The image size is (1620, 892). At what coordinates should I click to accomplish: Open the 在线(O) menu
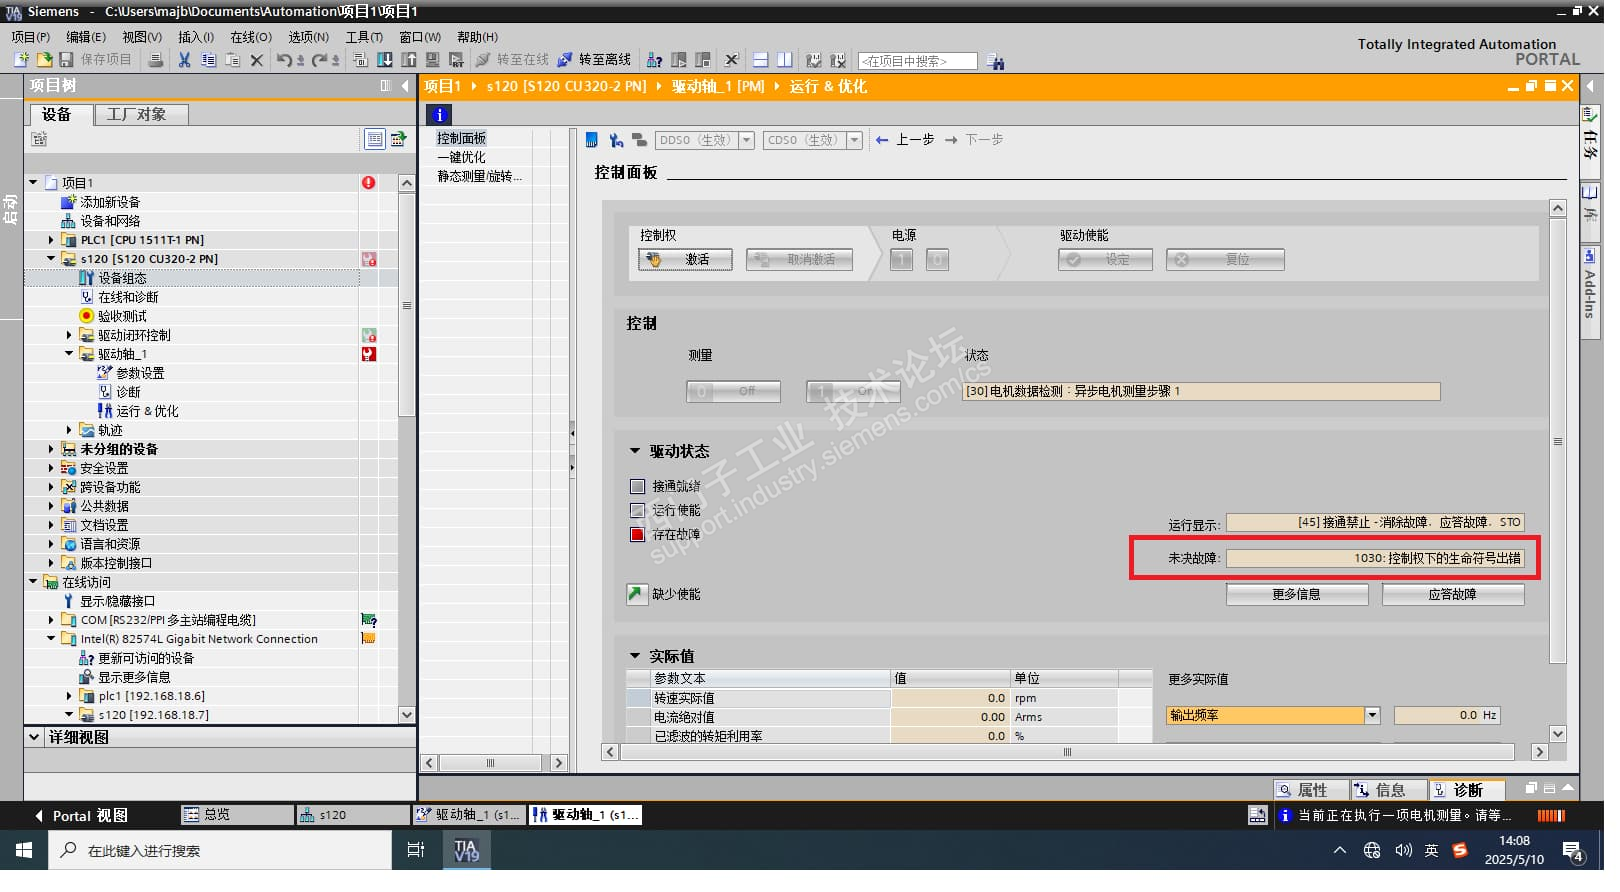click(251, 37)
